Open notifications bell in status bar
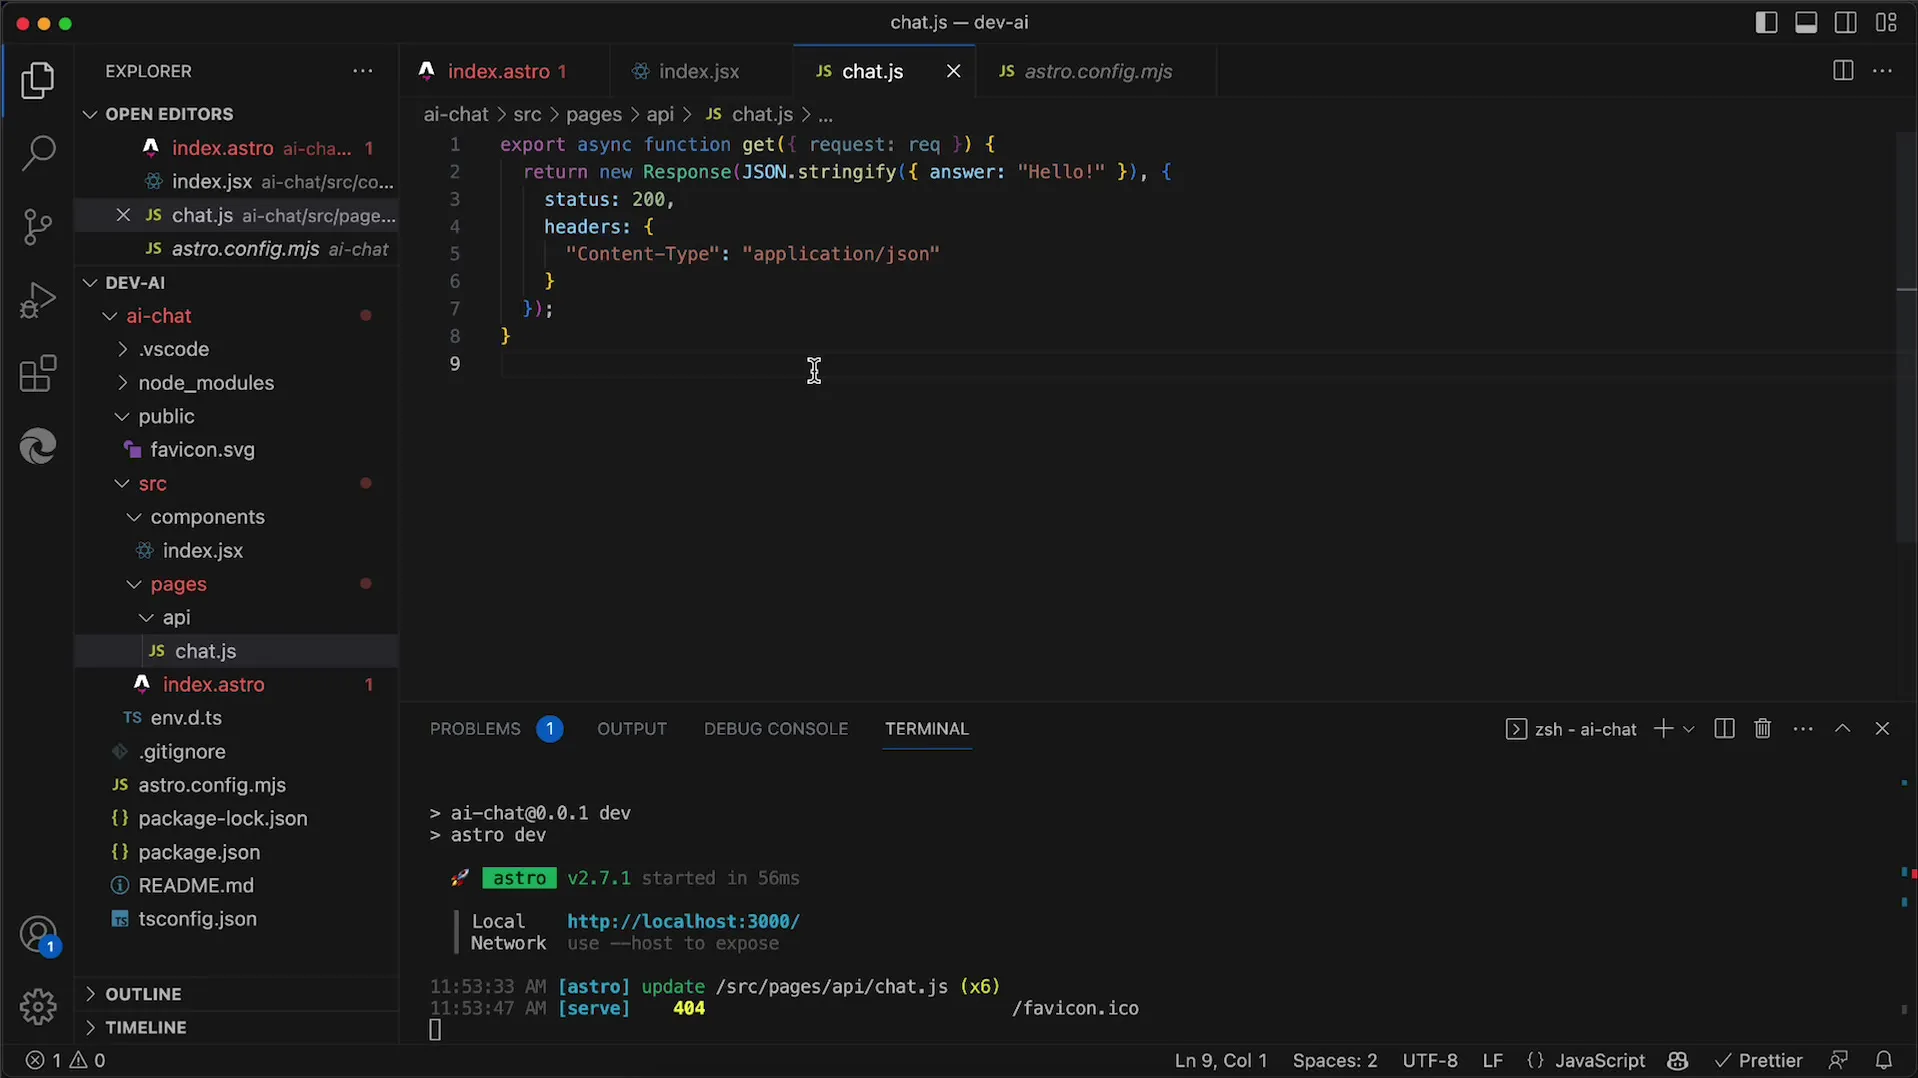The width and height of the screenshot is (1918, 1078). point(1883,1060)
